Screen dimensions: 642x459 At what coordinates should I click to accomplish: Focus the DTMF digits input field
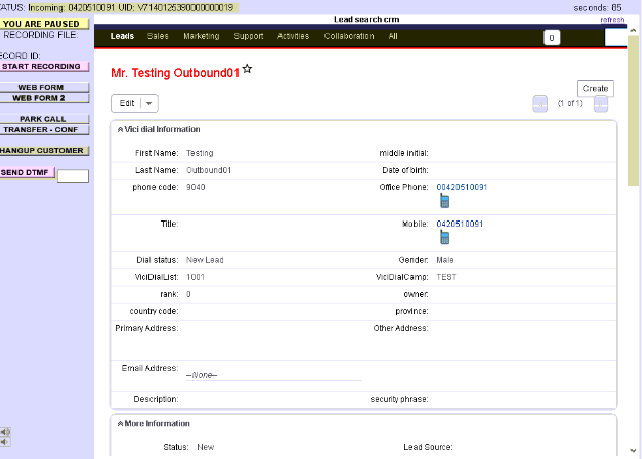(72, 176)
